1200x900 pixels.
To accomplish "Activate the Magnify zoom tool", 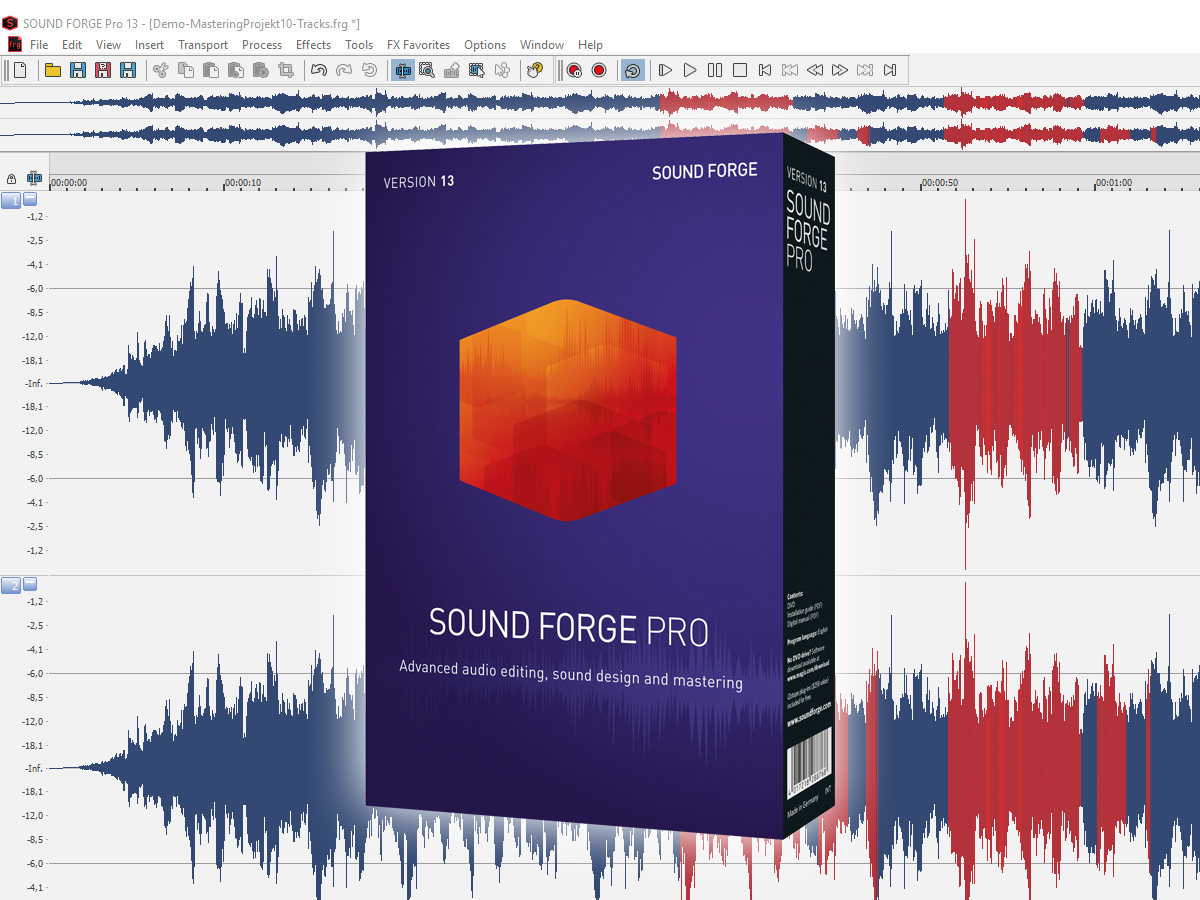I will click(429, 70).
